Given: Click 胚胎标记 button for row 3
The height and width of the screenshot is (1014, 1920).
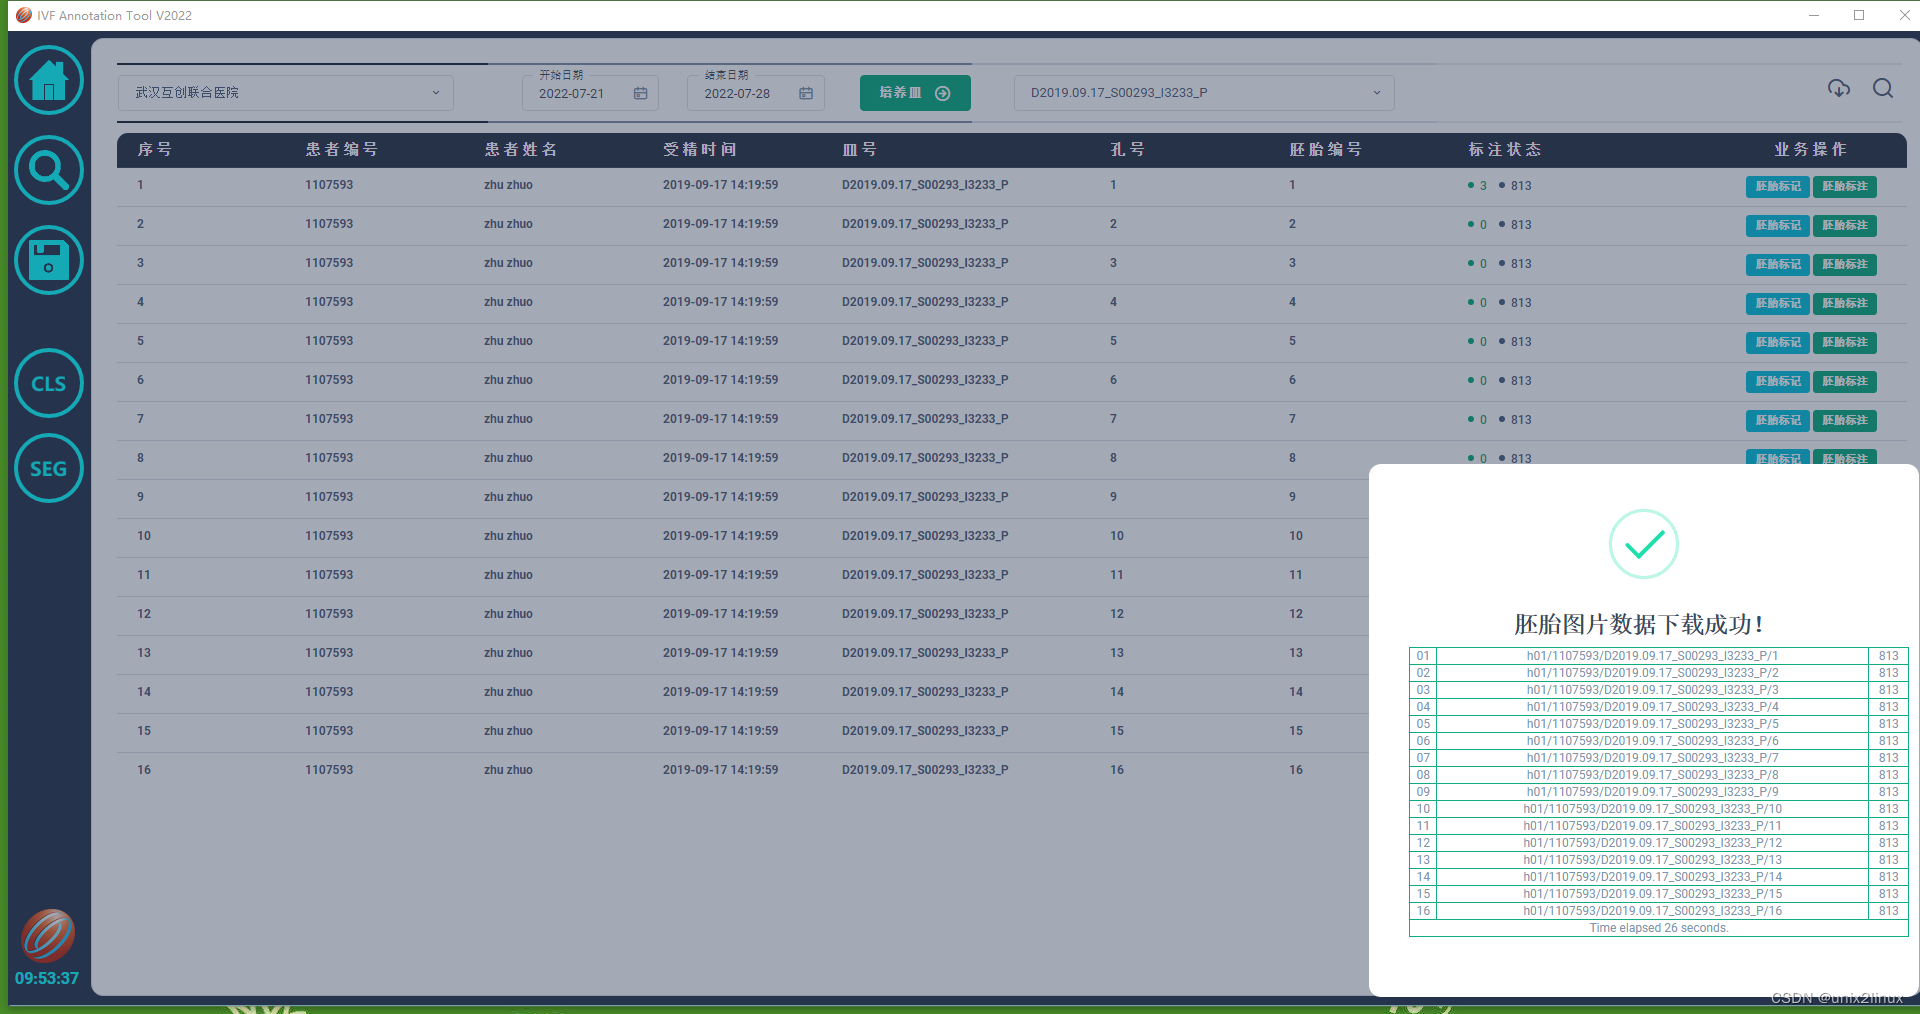Looking at the screenshot, I should [x=1778, y=264].
